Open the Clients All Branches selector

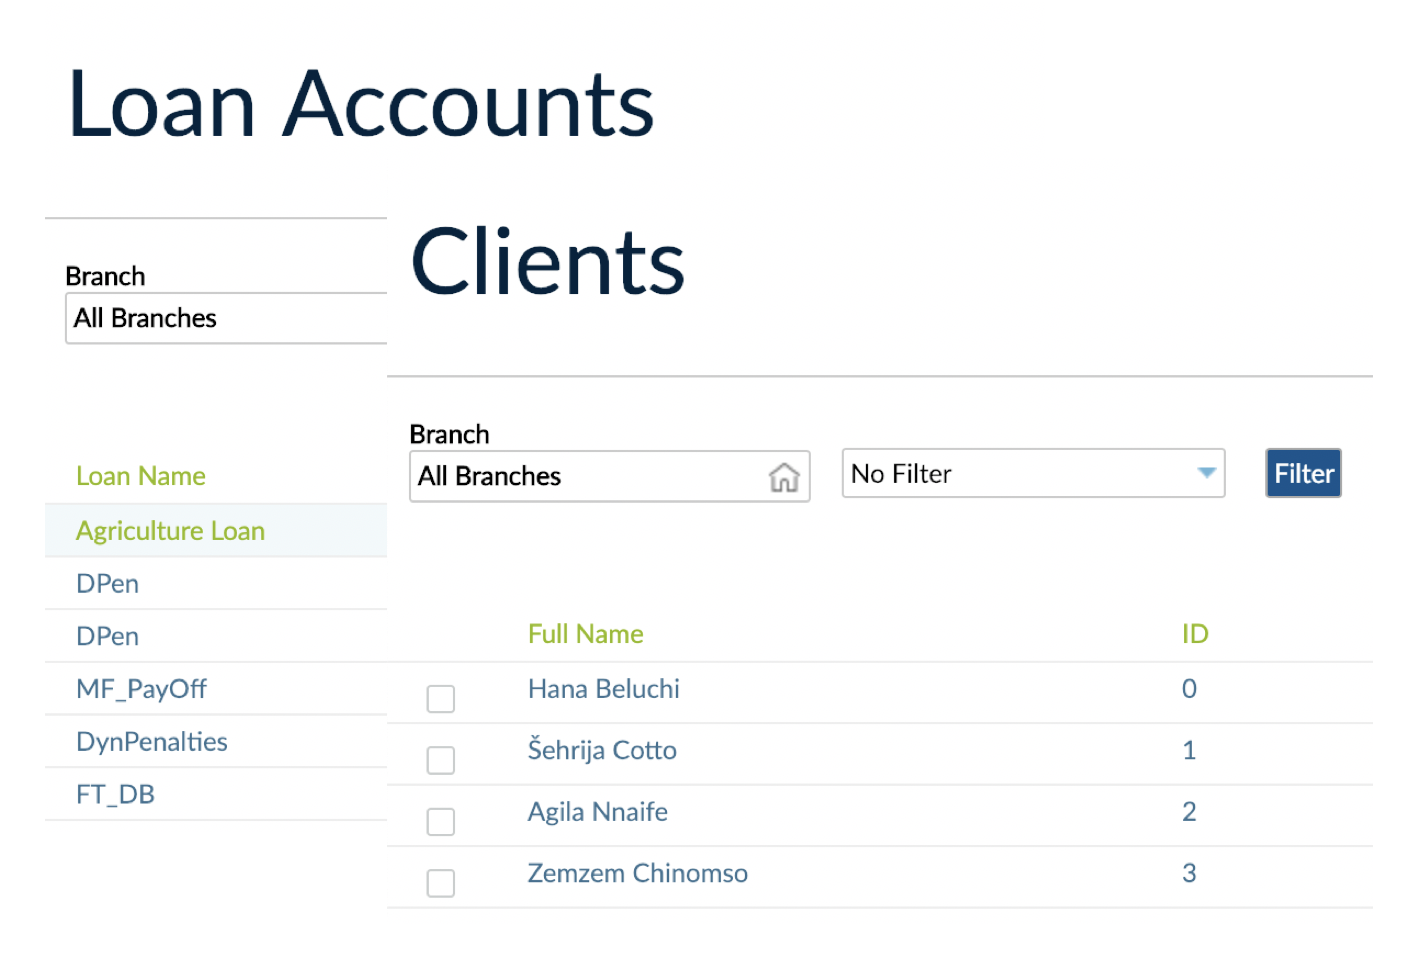click(x=590, y=477)
